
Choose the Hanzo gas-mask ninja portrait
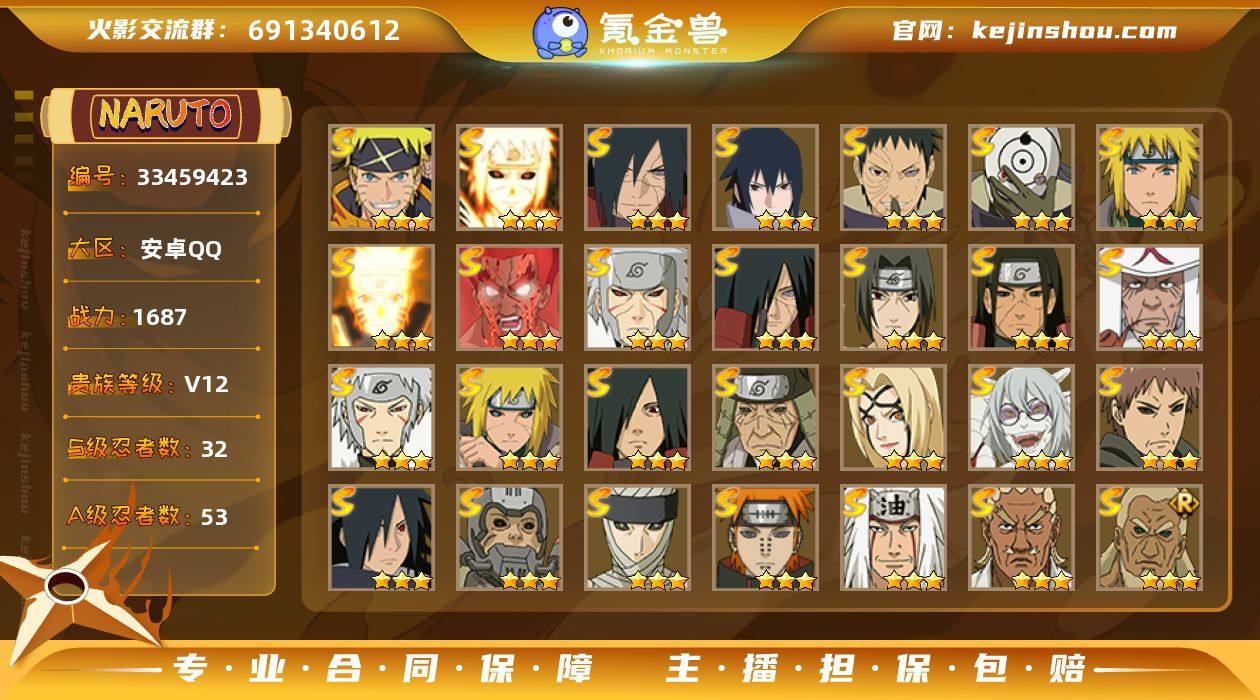tap(509, 537)
